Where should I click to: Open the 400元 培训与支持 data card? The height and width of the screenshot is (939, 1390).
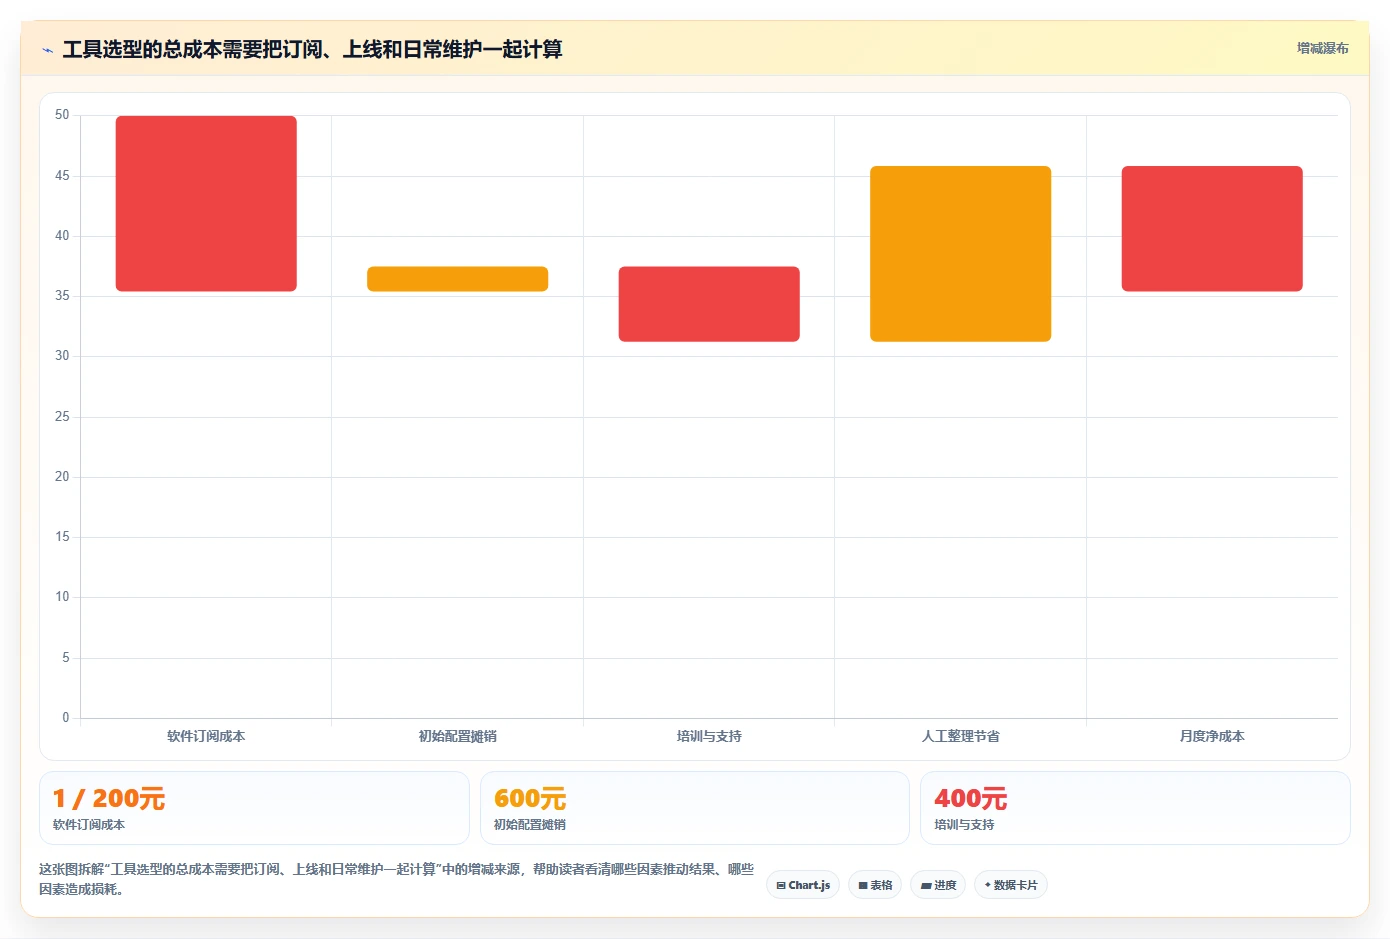(x=1135, y=808)
